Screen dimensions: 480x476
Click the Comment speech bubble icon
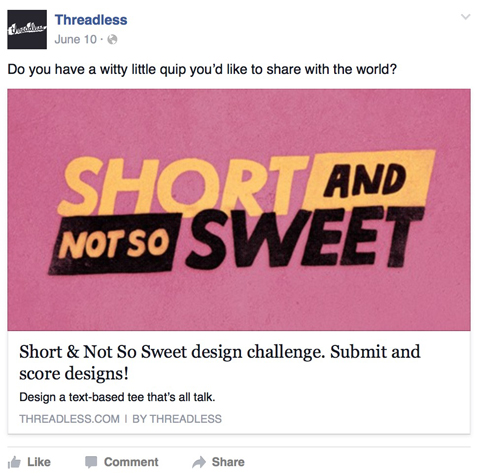(91, 462)
